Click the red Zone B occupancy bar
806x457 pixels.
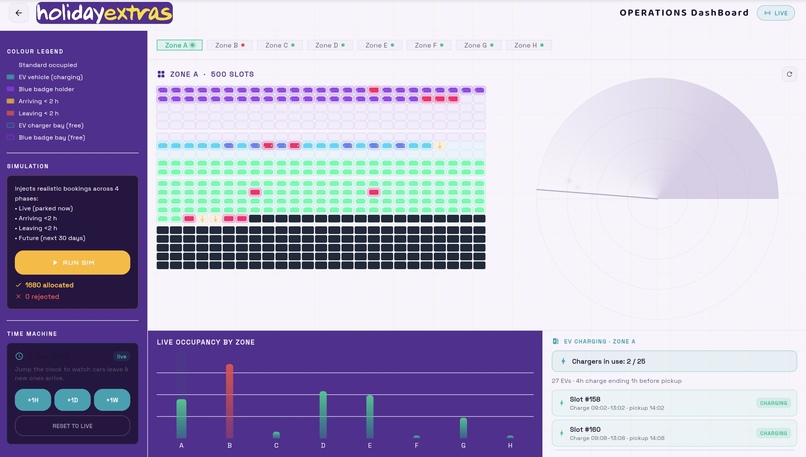tap(229, 401)
